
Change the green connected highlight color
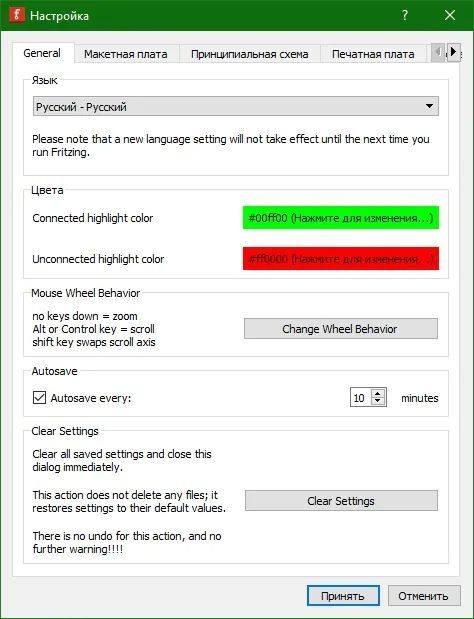pyautogui.click(x=341, y=218)
